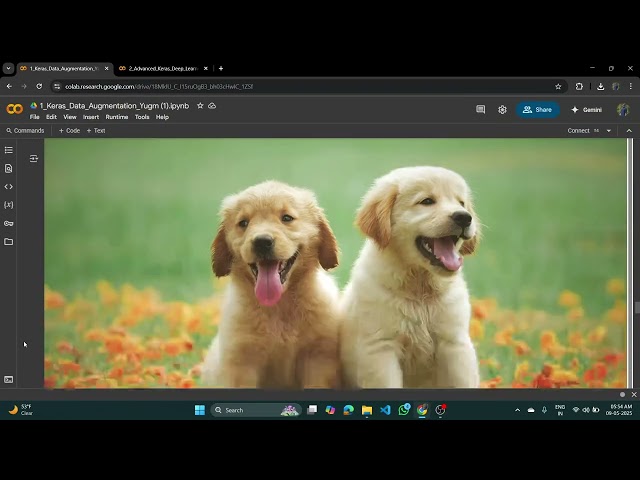The image size is (640, 480).
Task: Open WhatsApp from taskbar
Action: point(404,410)
